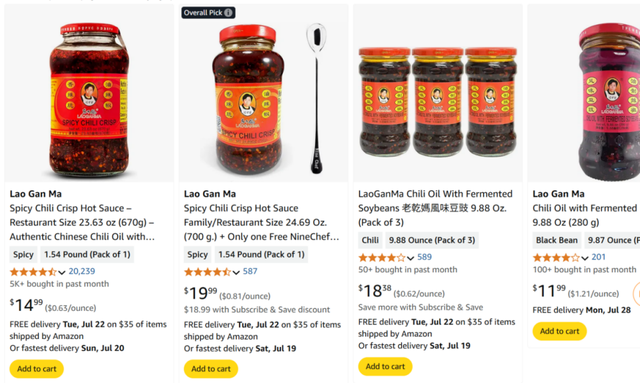The width and height of the screenshot is (640, 383).
Task: Add the $14.99 Spicy Chili Crisp to cart
Action: (37, 369)
